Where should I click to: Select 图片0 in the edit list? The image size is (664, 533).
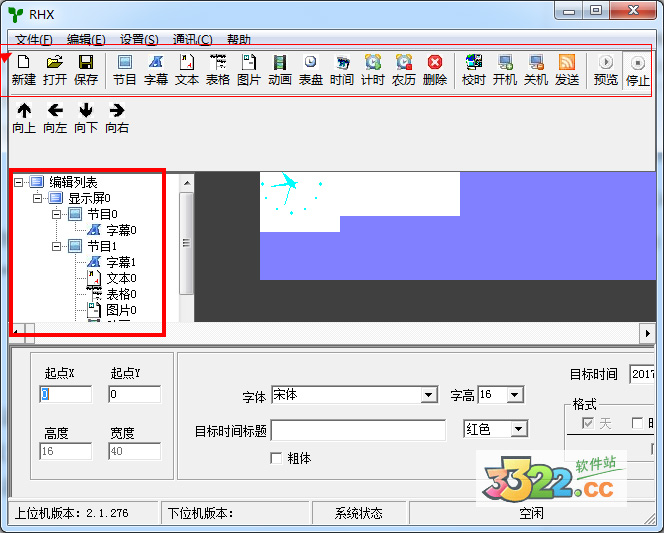point(121,310)
